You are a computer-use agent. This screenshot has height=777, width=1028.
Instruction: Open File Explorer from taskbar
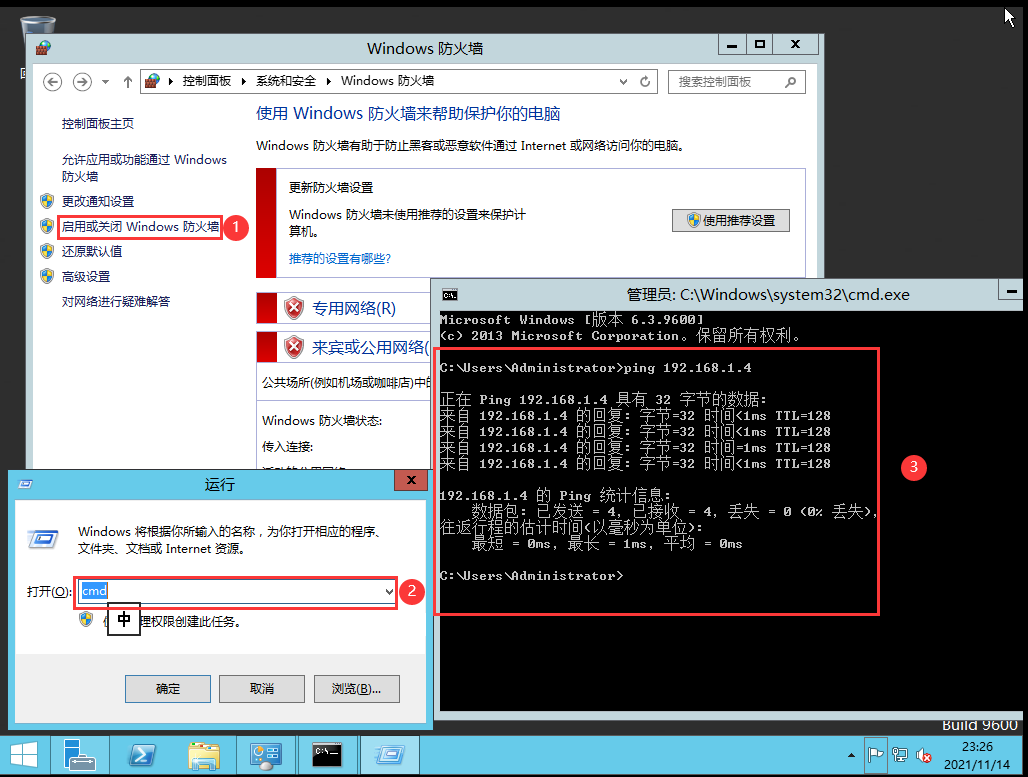[x=204, y=755]
